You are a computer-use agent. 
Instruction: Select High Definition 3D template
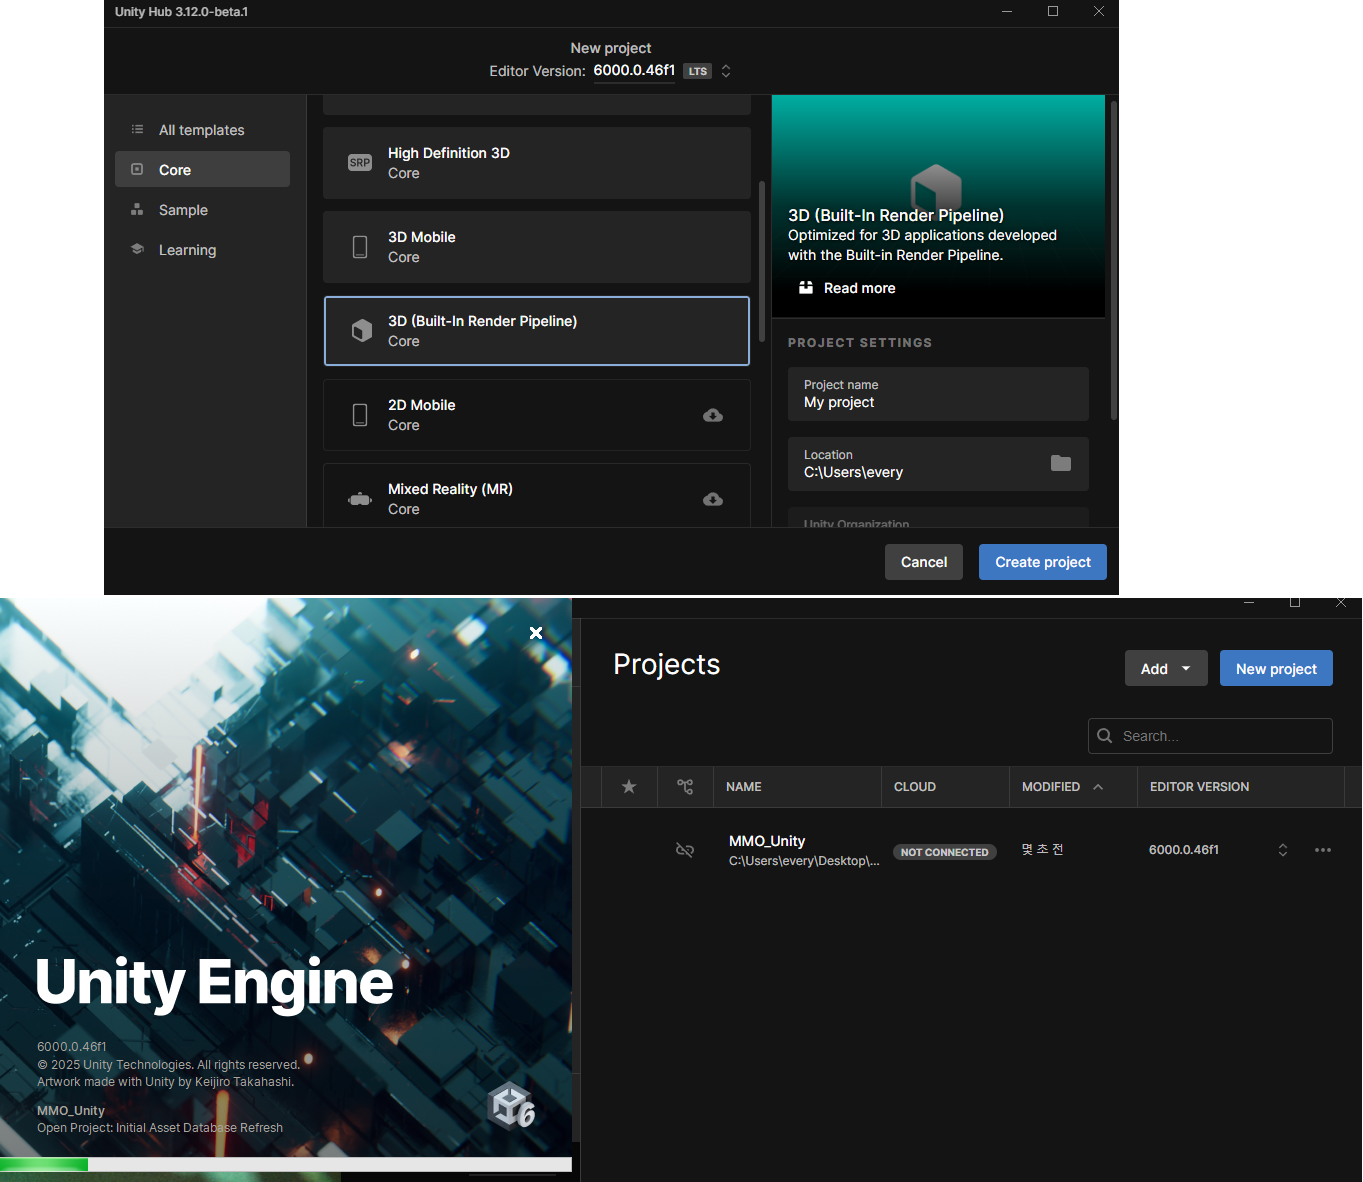point(536,163)
